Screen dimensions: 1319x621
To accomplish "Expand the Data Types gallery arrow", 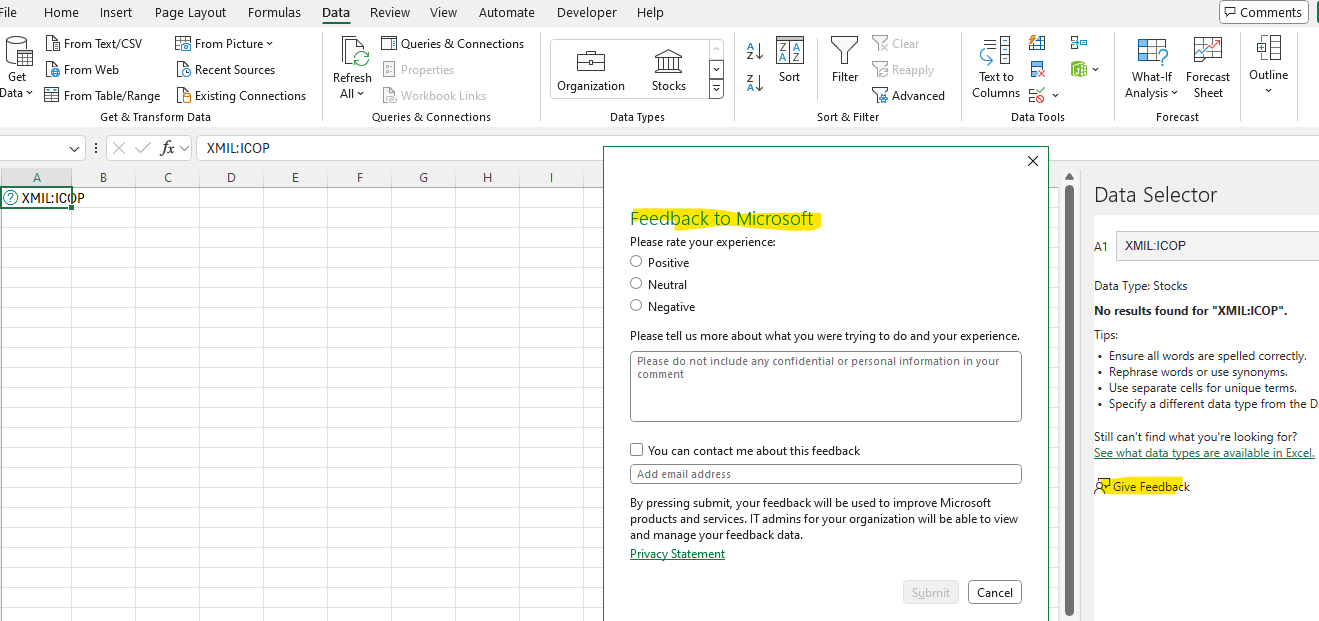I will click(716, 89).
